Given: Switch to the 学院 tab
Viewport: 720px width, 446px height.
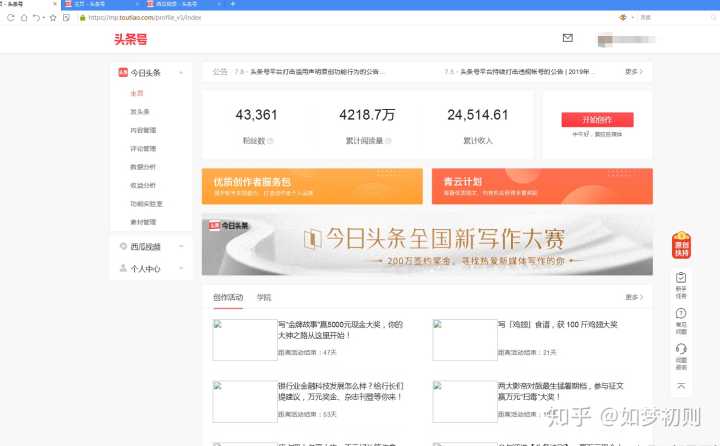Looking at the screenshot, I should 263,297.
